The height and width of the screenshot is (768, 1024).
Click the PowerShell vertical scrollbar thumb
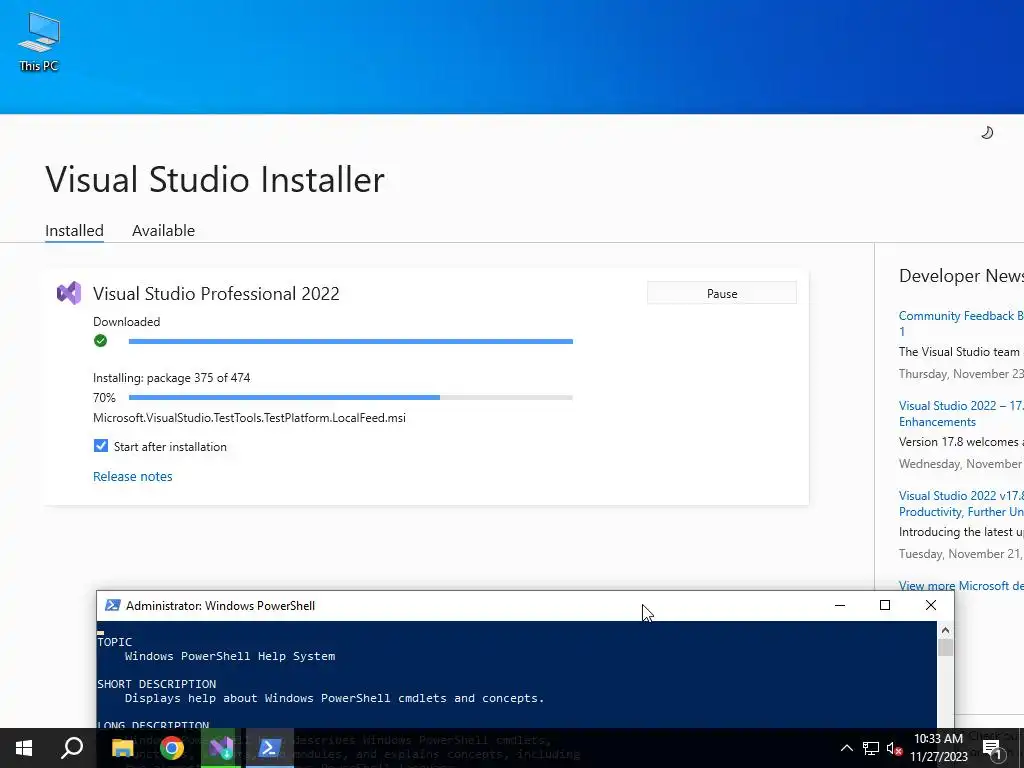tap(945, 647)
